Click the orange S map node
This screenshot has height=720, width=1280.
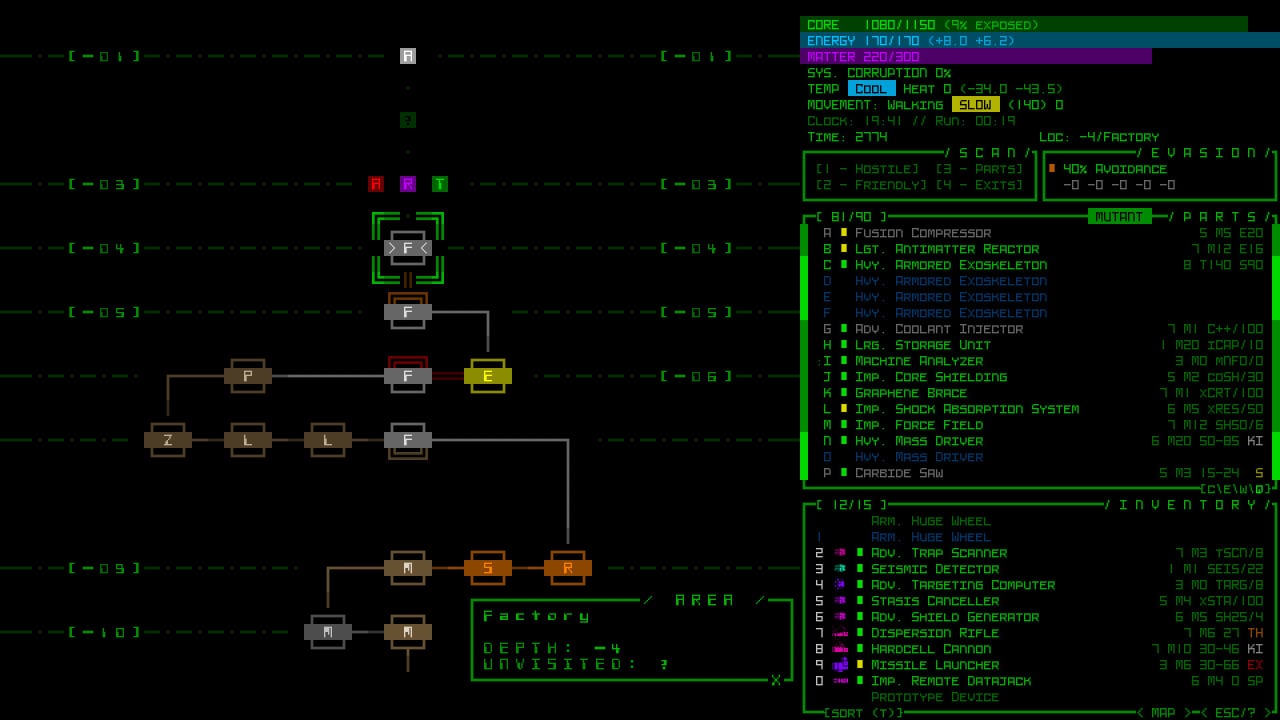(x=488, y=568)
